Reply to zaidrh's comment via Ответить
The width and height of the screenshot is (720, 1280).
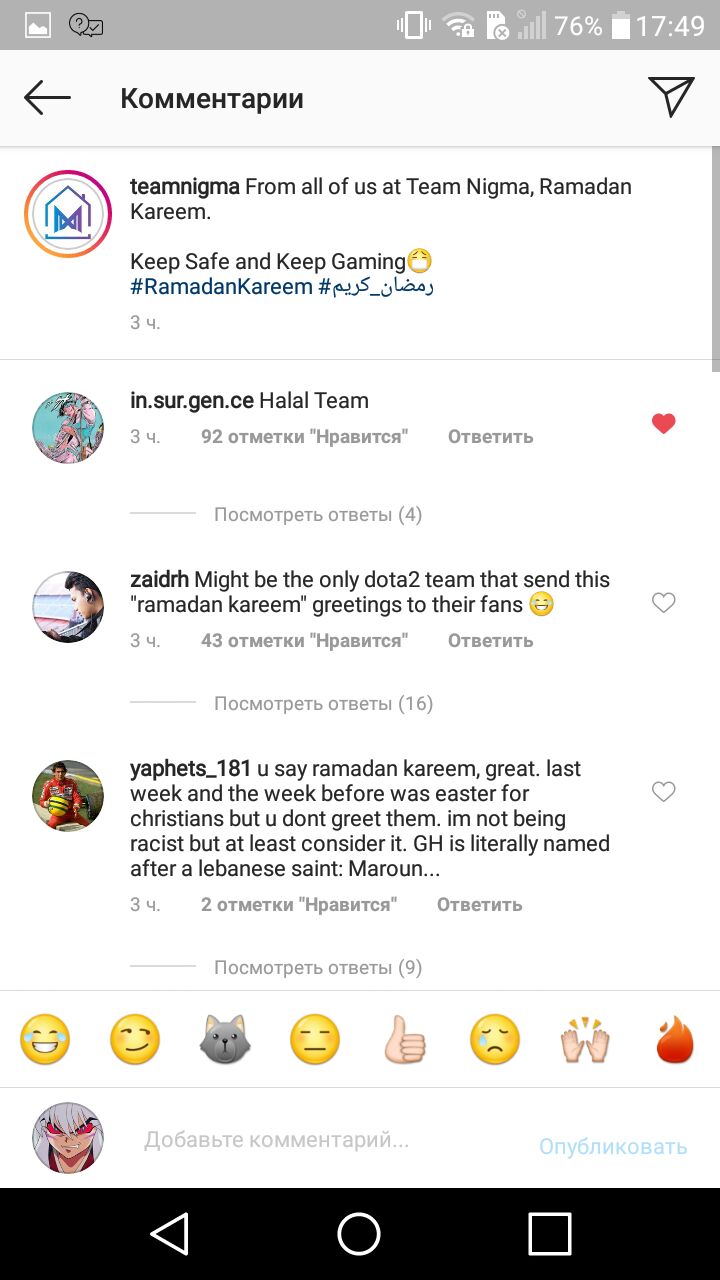pos(490,641)
